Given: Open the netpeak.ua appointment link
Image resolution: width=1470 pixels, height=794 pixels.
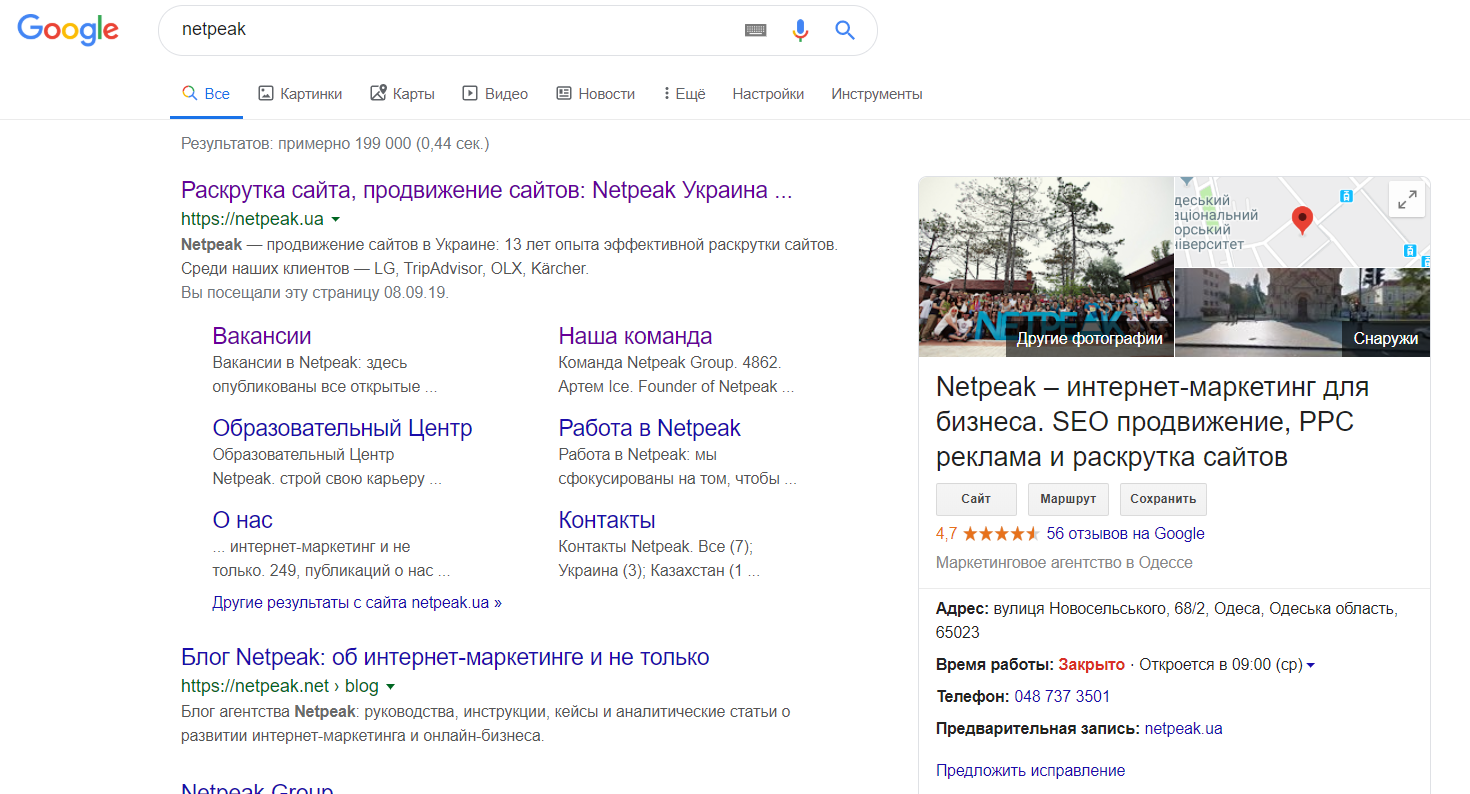Looking at the screenshot, I should pyautogui.click(x=1183, y=729).
